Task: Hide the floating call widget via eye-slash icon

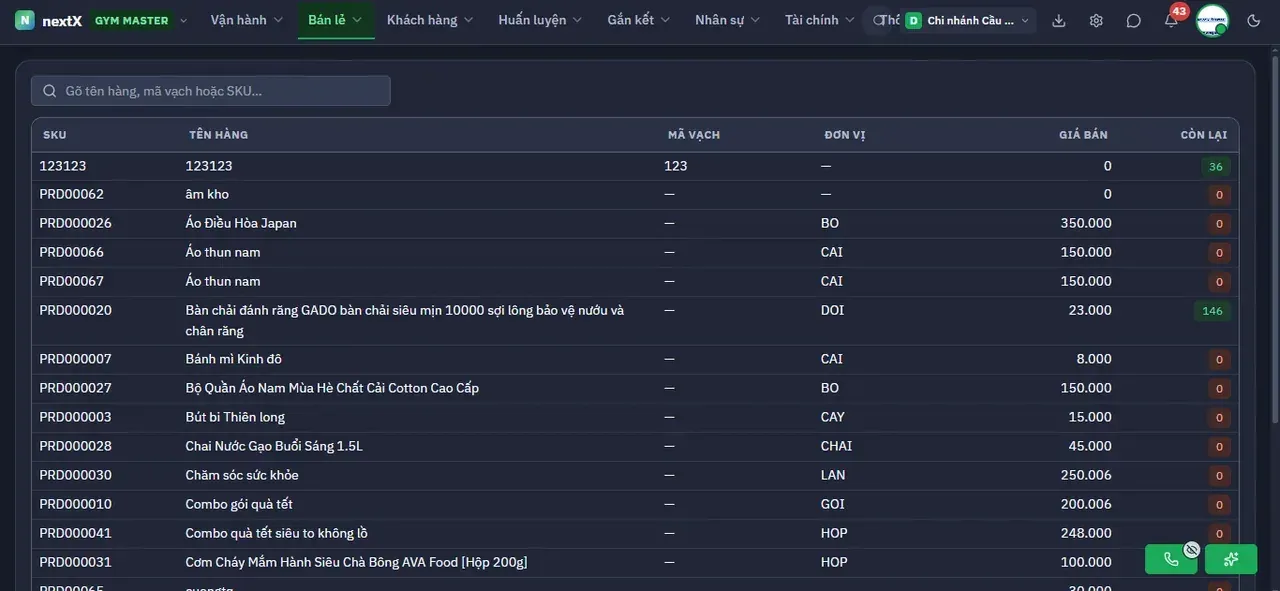Action: (x=1191, y=549)
